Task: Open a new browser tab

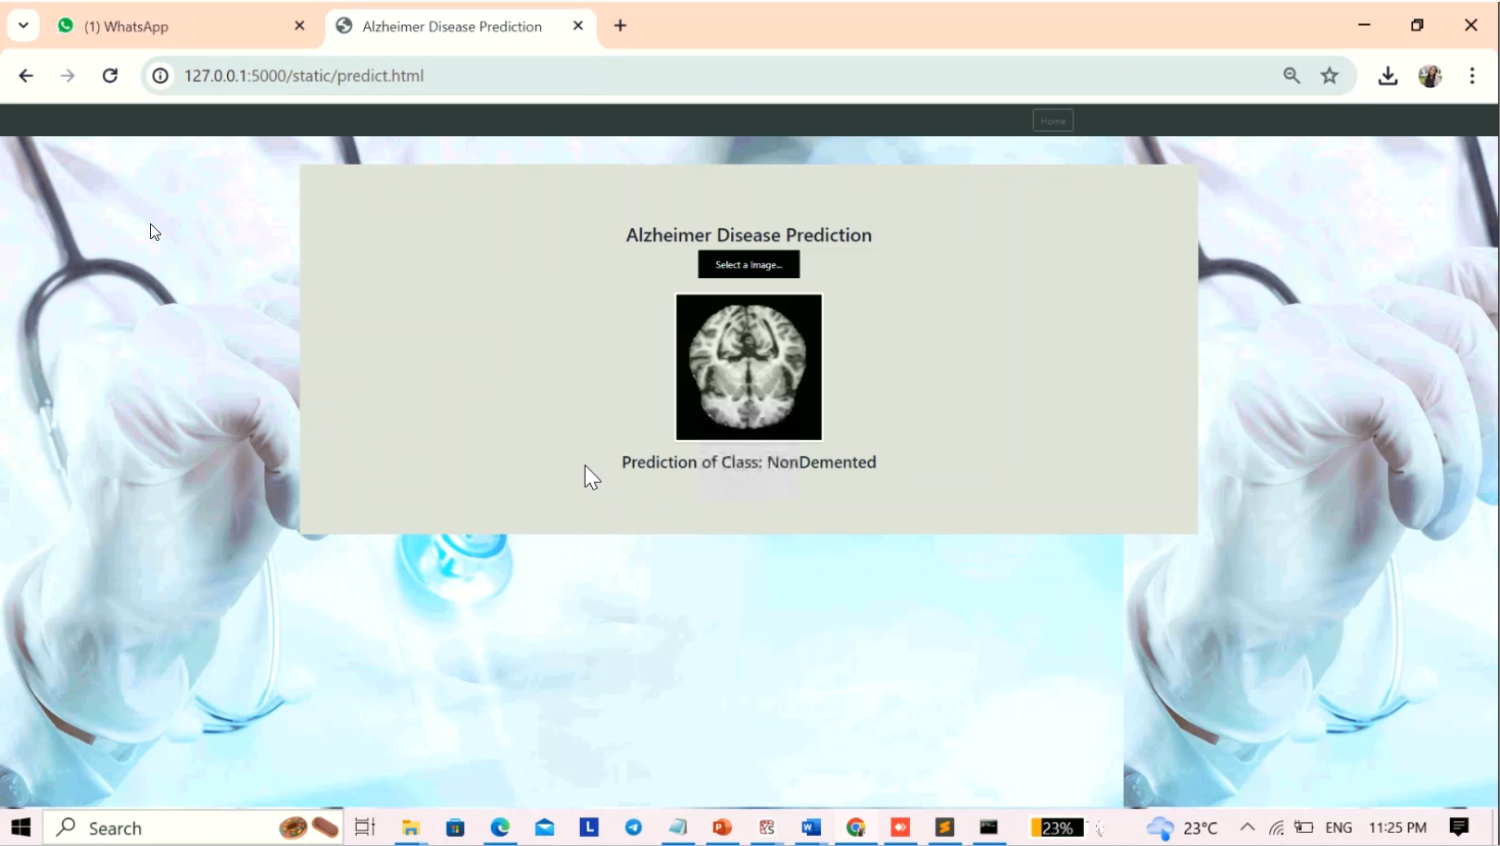Action: click(x=620, y=26)
